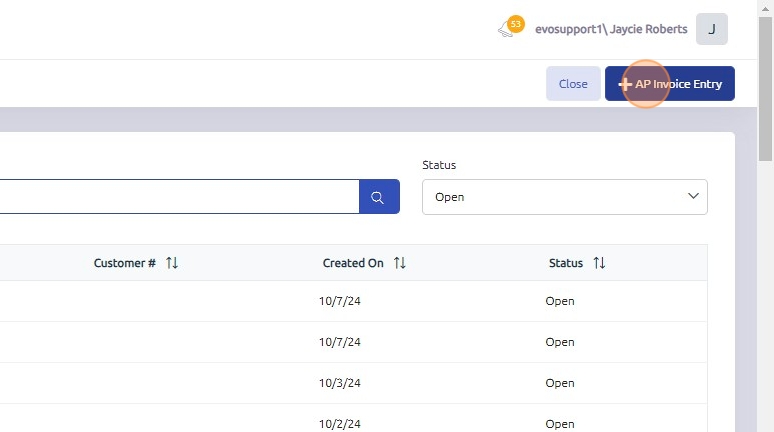Click the Status column header label

coord(565,263)
